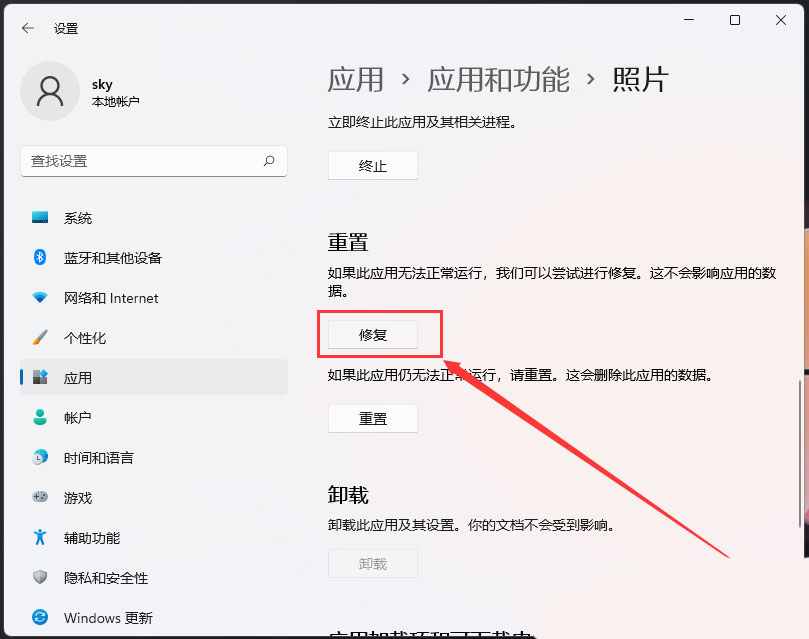Select the 卸载 uninstall button
This screenshot has width=809, height=639.
pos(372,563)
